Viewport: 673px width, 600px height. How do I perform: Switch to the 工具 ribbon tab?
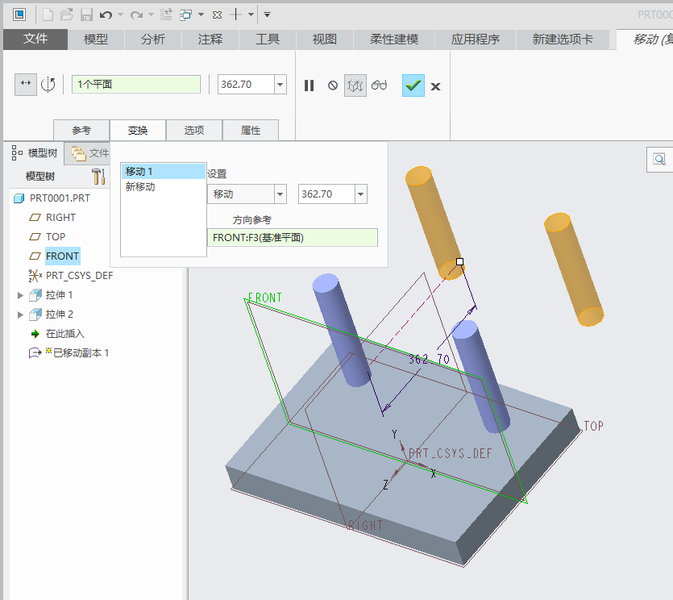pyautogui.click(x=267, y=39)
